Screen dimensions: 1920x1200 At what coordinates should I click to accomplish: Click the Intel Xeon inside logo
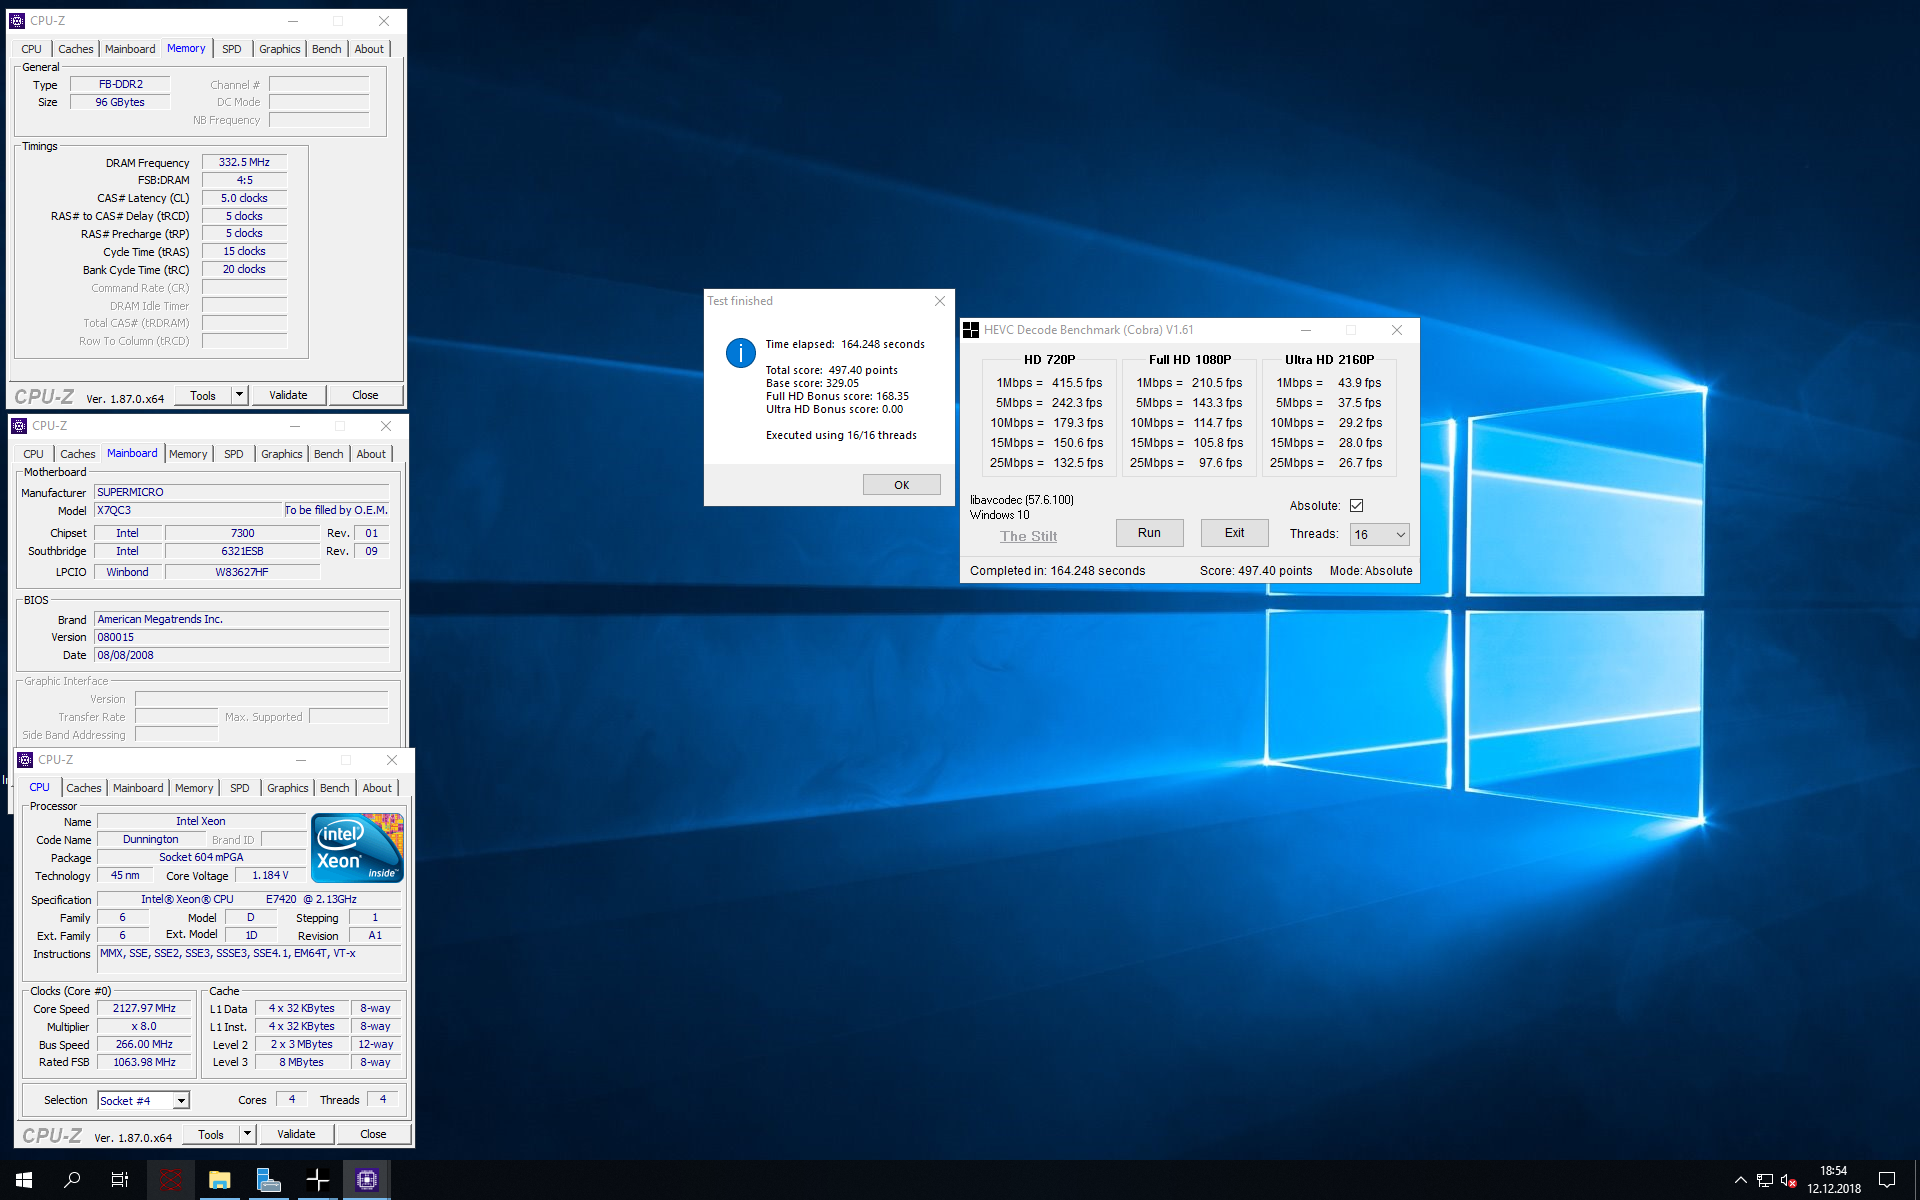point(357,847)
